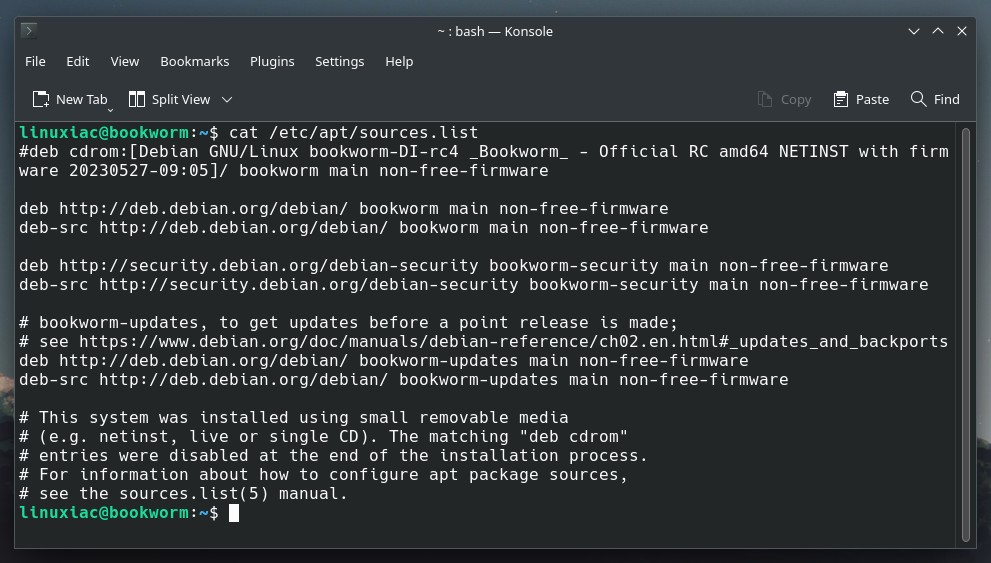
Task: Expand the Split View dropdown chevron
Action: (227, 100)
